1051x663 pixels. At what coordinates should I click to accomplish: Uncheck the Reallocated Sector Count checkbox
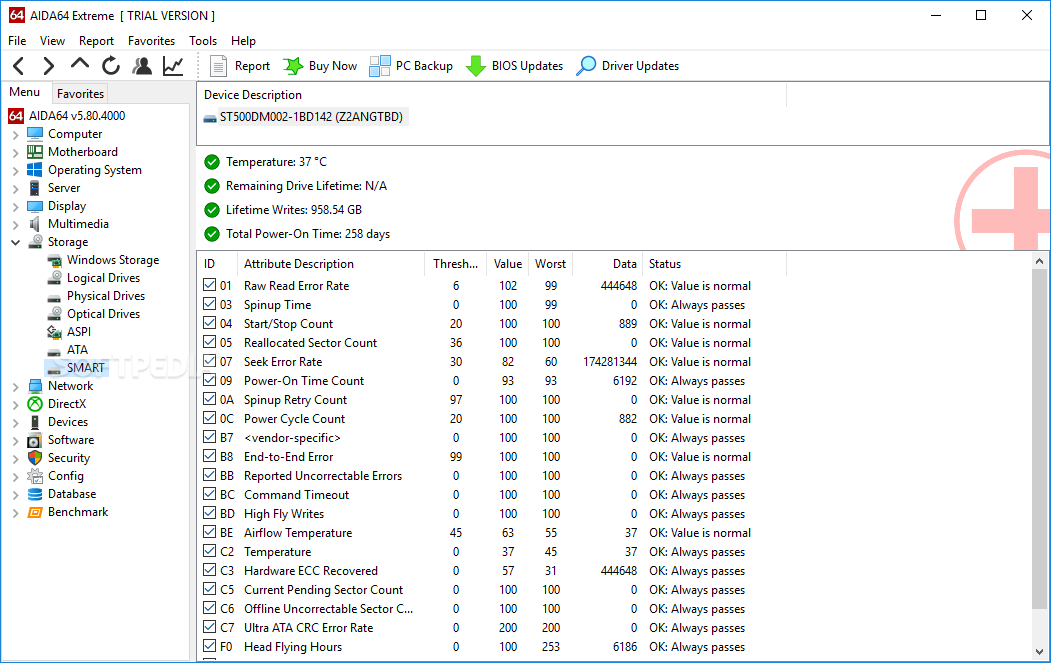click(x=210, y=342)
